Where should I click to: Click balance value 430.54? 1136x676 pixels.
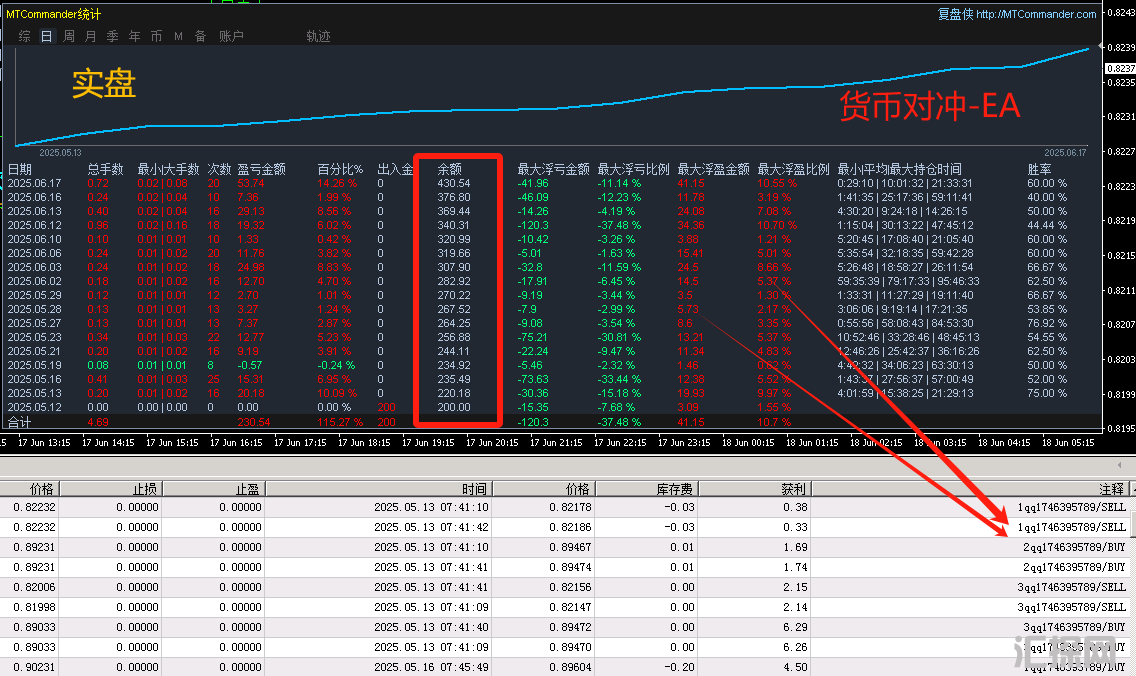click(x=454, y=183)
